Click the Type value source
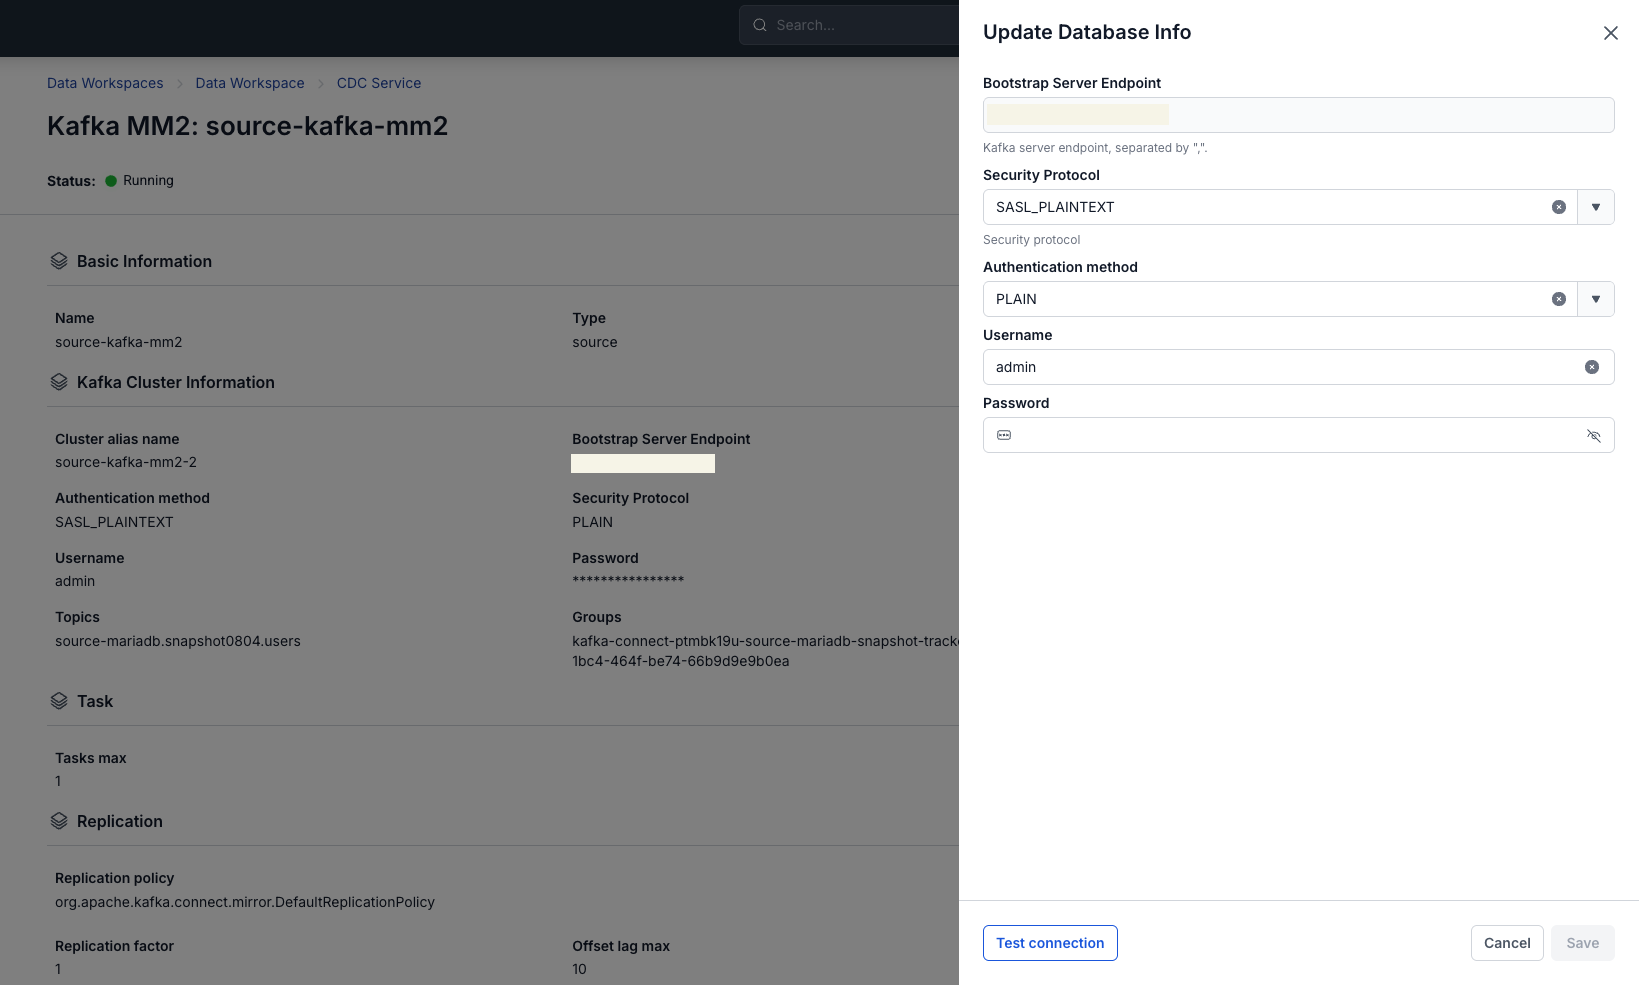The image size is (1639, 985). coord(595,342)
